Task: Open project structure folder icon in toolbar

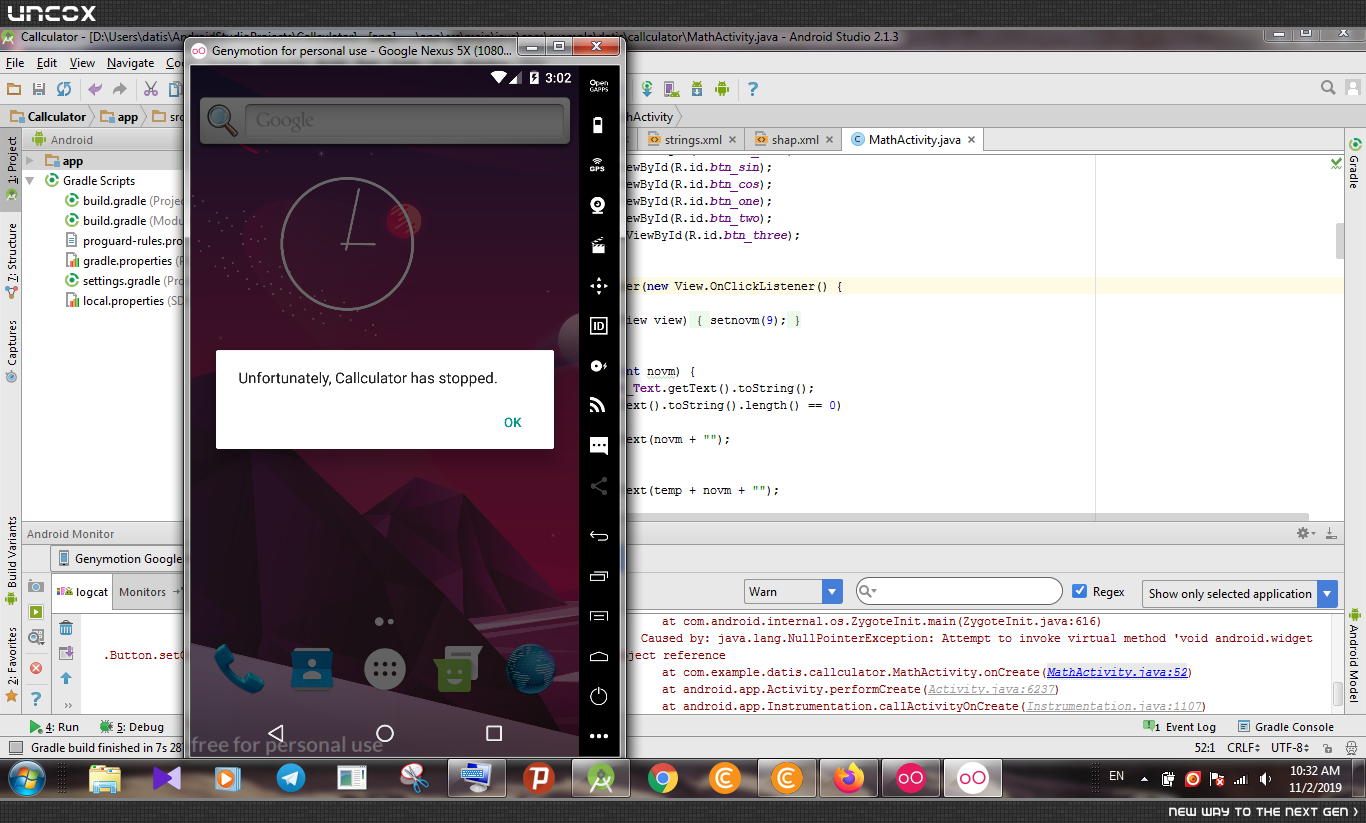Action: pos(15,89)
